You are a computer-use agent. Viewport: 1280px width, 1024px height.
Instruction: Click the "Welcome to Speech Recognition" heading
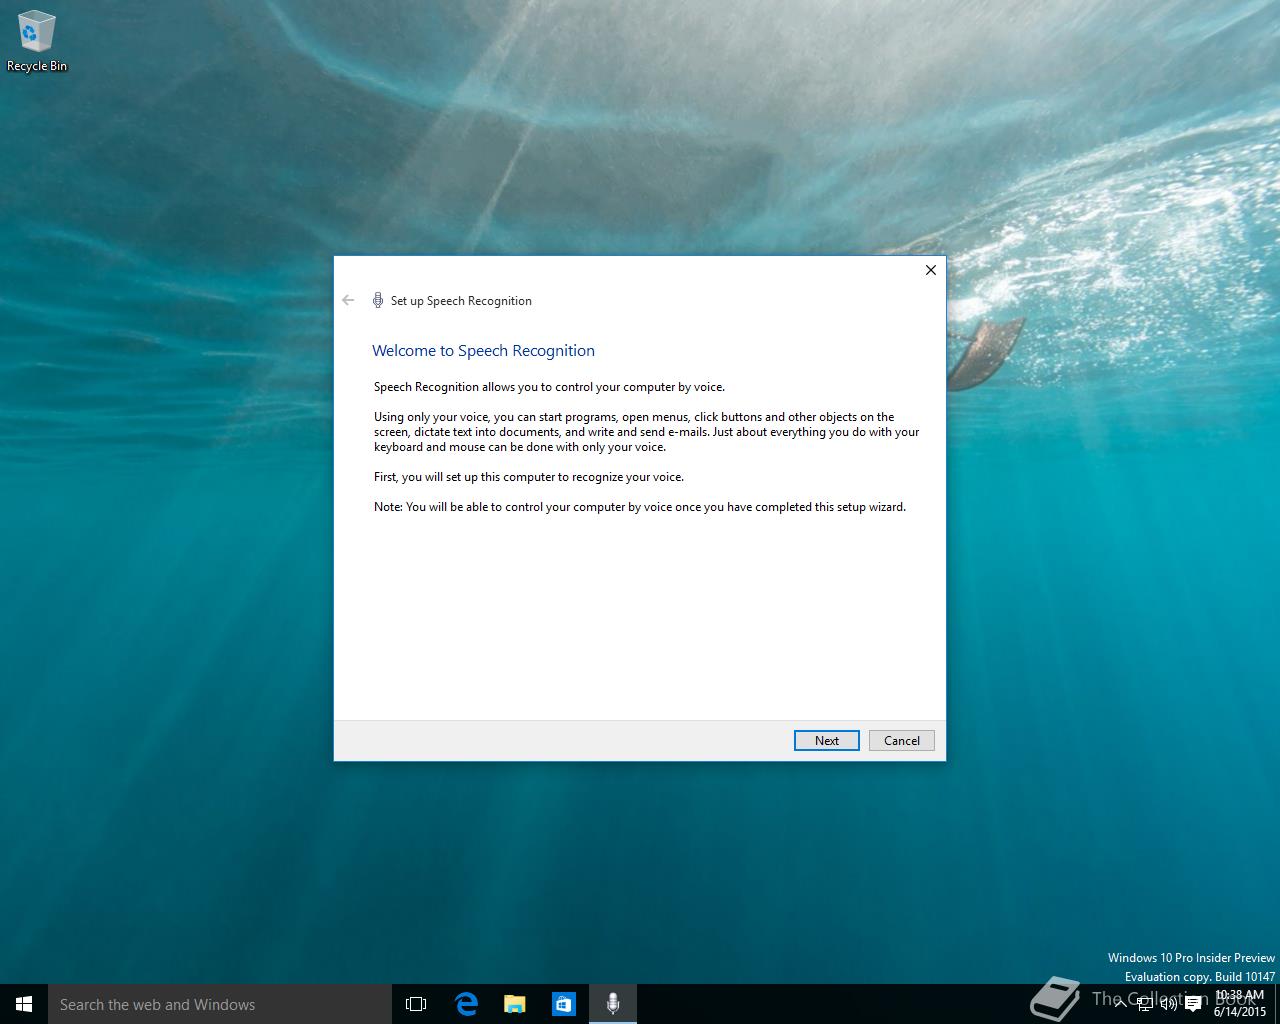[483, 351]
